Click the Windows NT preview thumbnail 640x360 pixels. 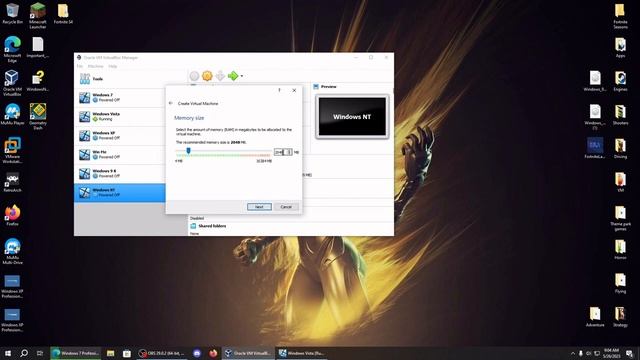click(352, 117)
